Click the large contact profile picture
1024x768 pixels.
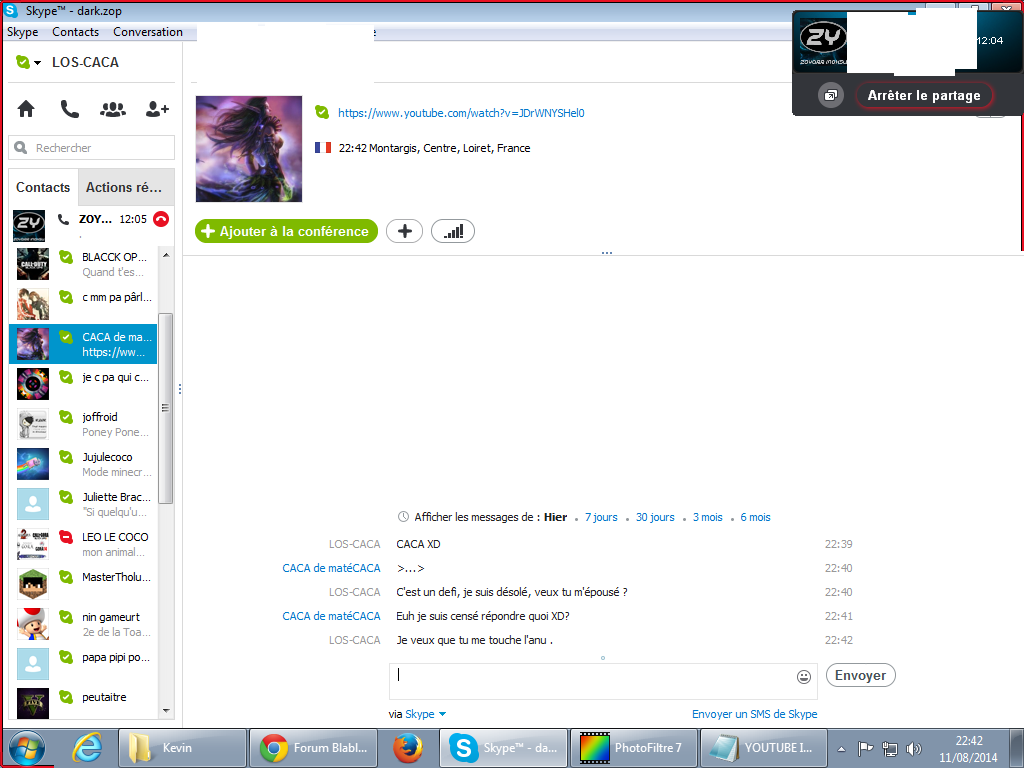pos(249,149)
